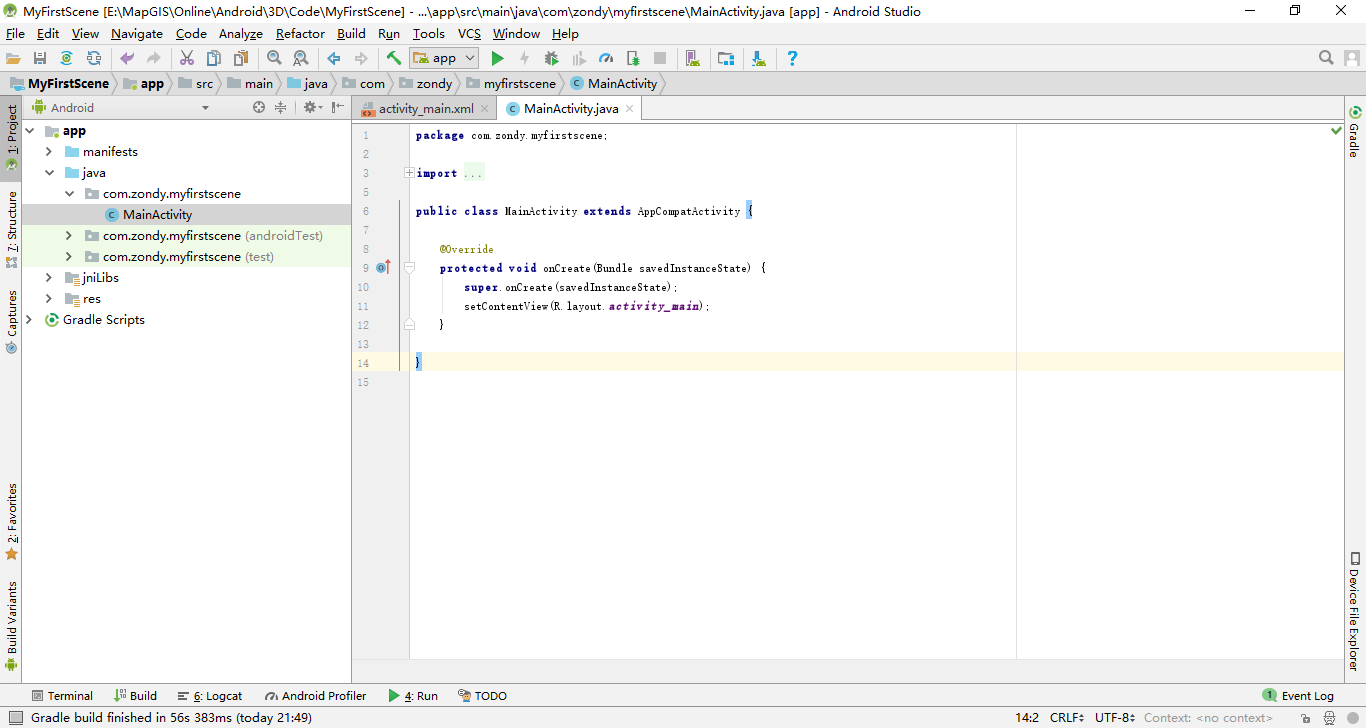Image resolution: width=1366 pixels, height=728 pixels.
Task: Open the Project Structure icon
Action: 726,59
